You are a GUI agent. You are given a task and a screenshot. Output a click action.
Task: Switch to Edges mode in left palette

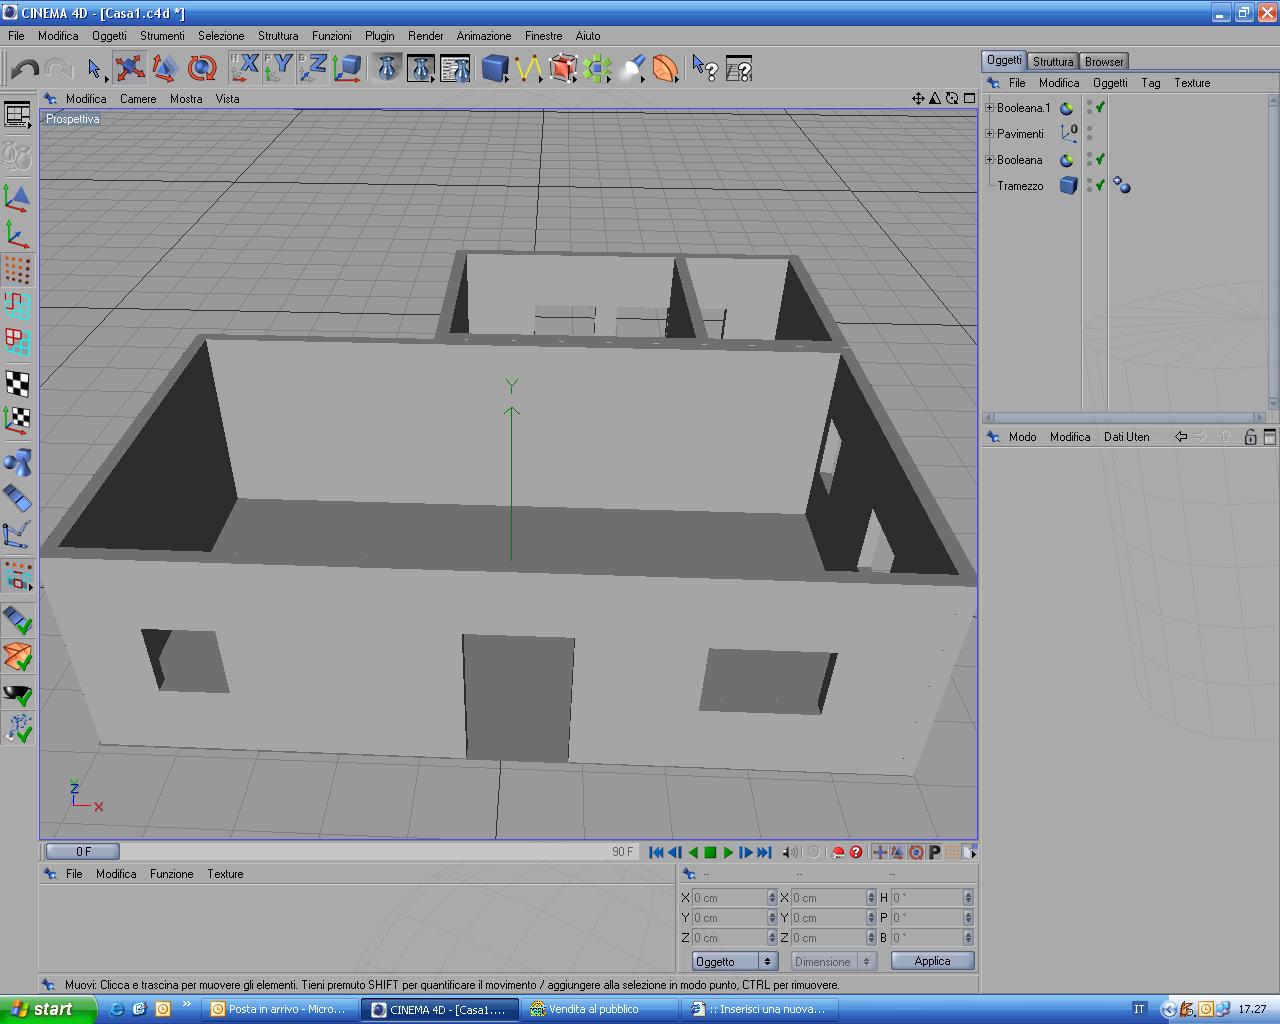point(17,305)
